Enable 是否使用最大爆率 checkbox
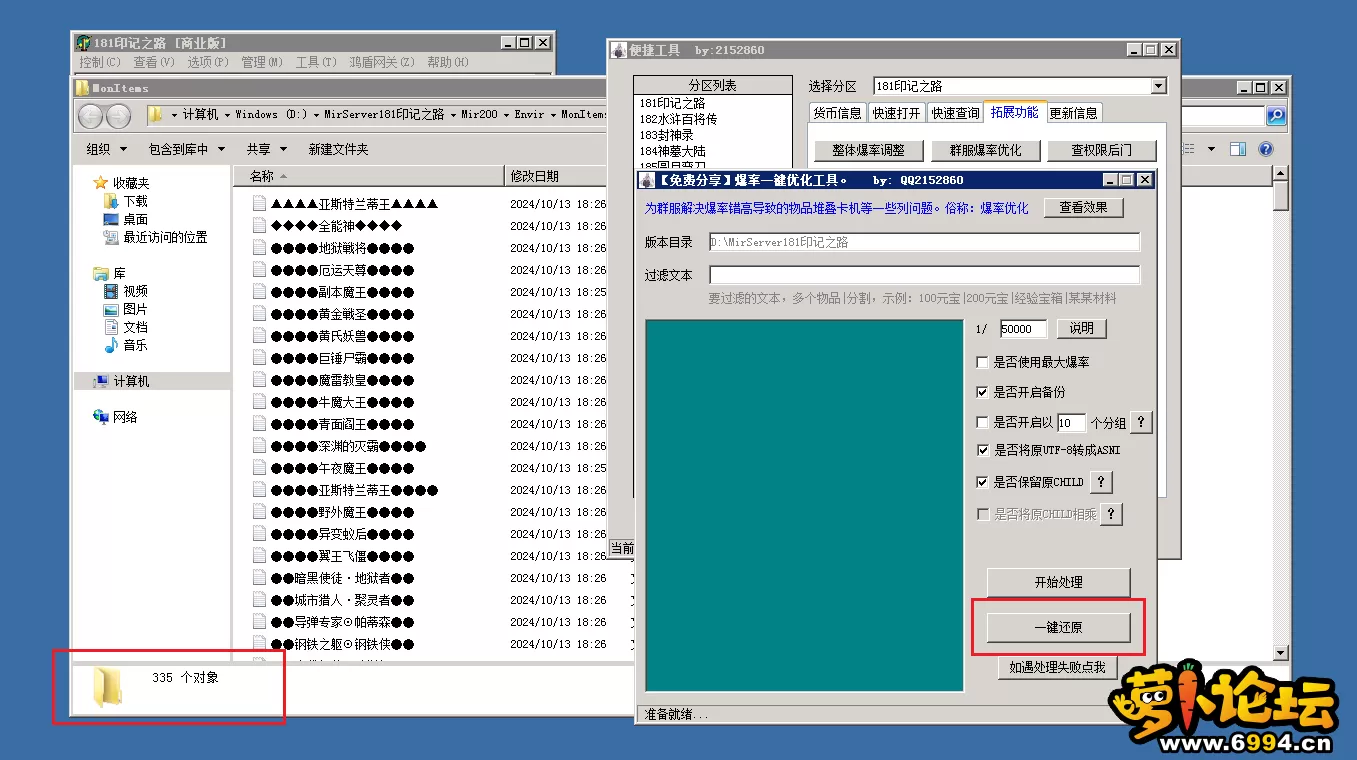This screenshot has width=1357, height=760. coord(982,362)
